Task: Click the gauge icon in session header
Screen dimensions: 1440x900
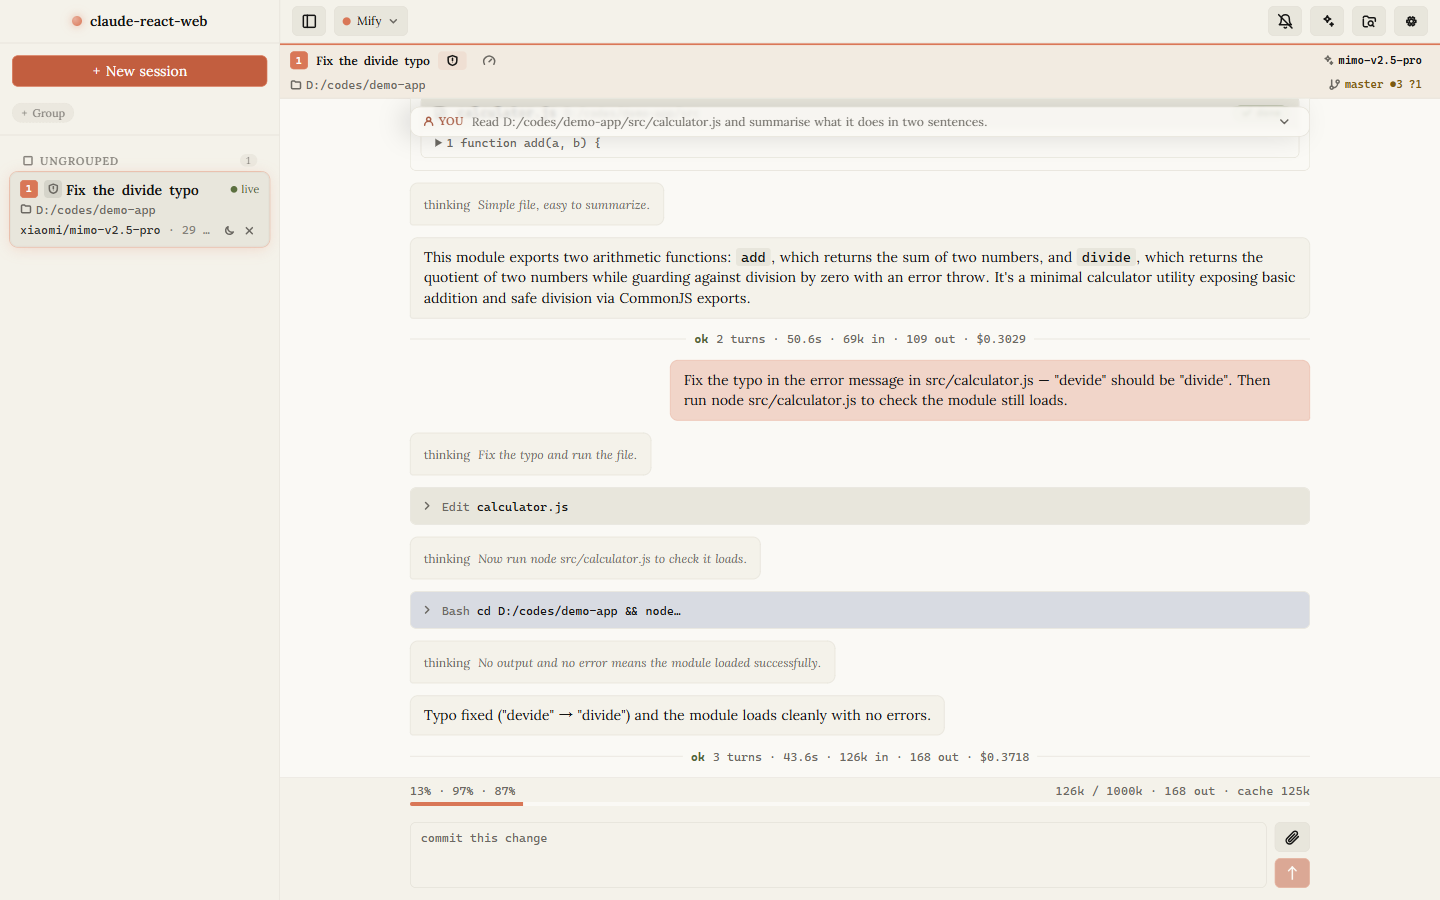Action: 489,61
